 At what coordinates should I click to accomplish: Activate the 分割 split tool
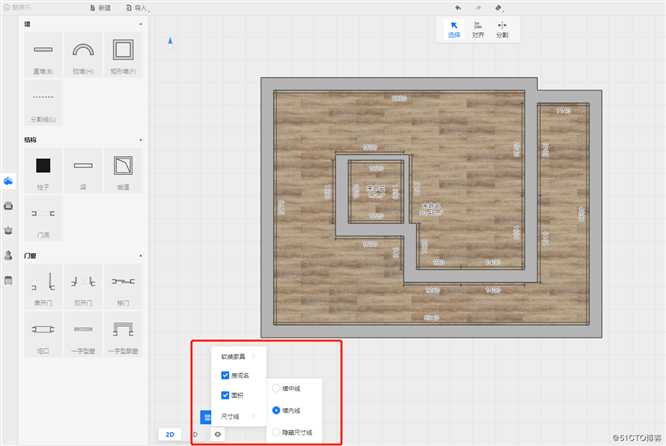point(502,30)
